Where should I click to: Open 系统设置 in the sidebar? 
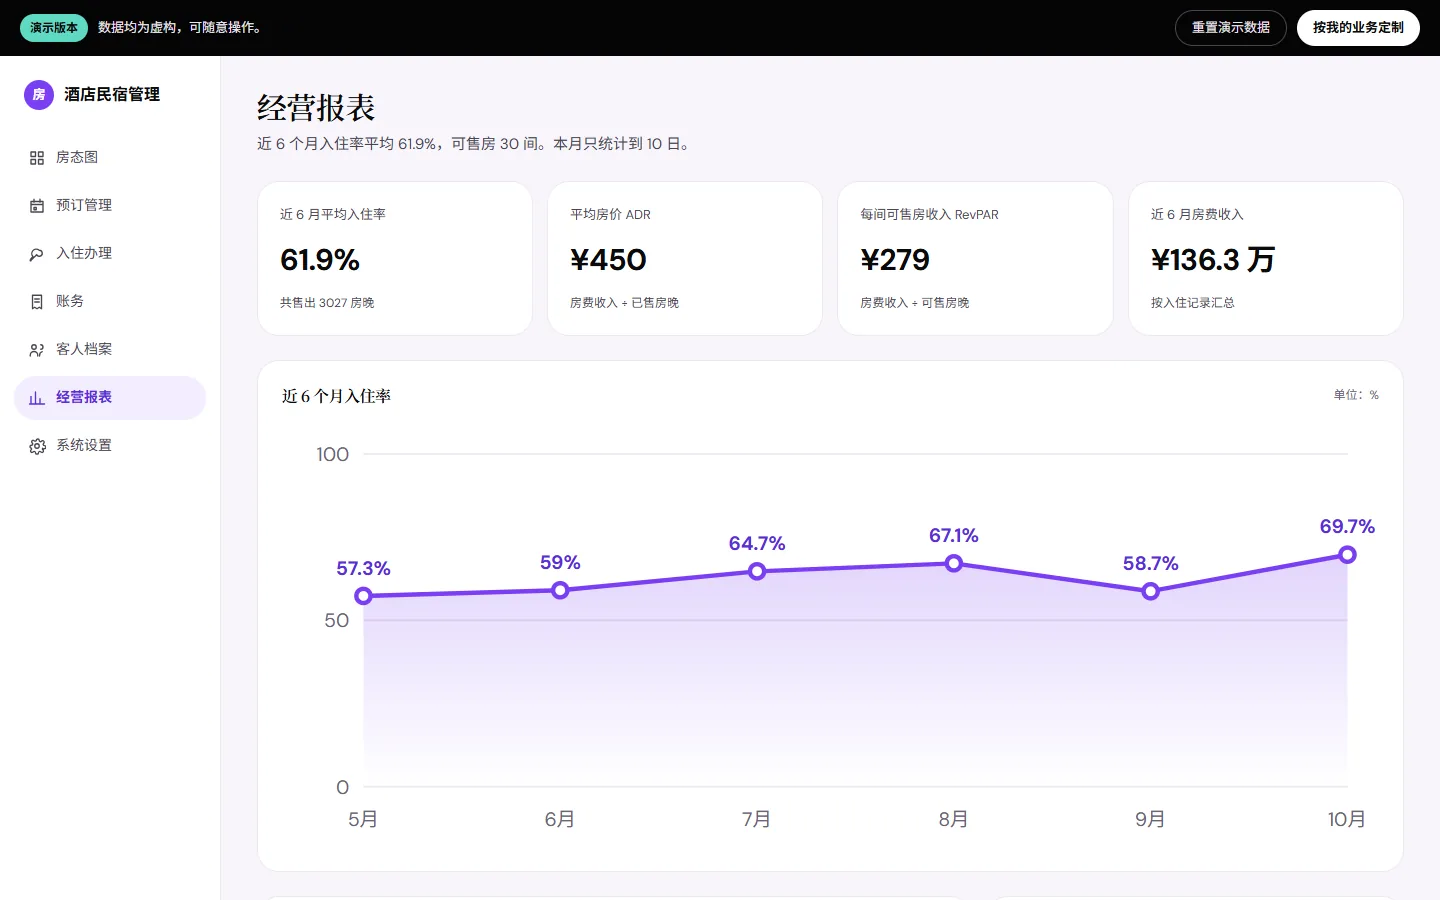point(110,446)
